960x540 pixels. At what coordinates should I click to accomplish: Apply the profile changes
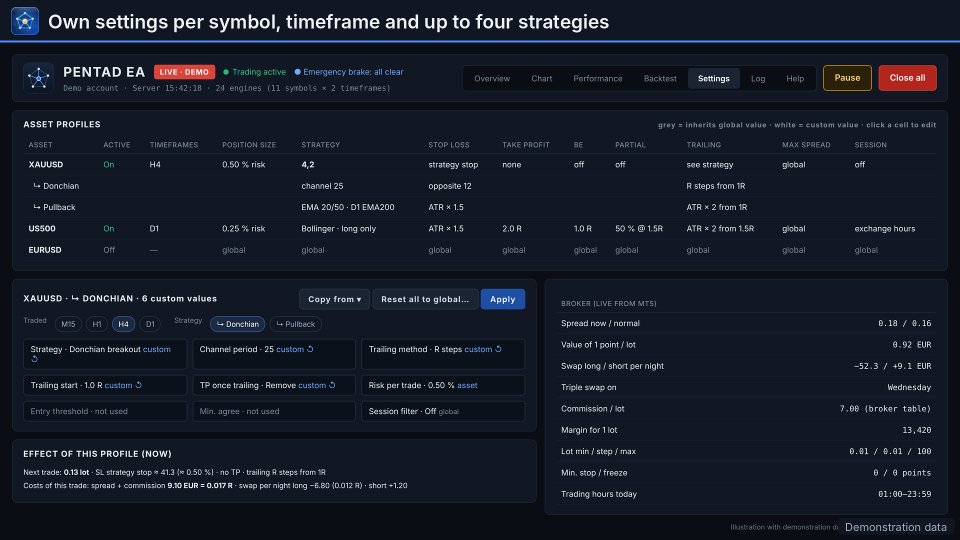click(503, 299)
